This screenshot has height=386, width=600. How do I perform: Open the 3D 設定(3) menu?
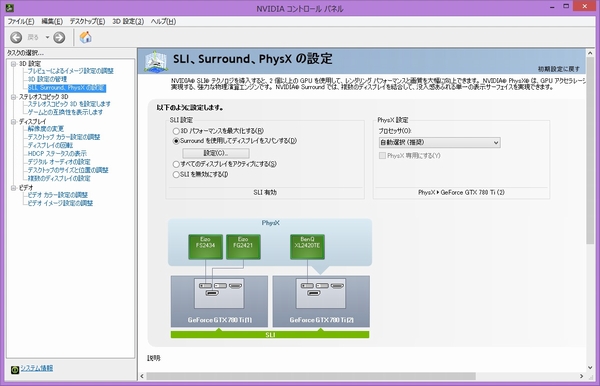[x=128, y=21]
